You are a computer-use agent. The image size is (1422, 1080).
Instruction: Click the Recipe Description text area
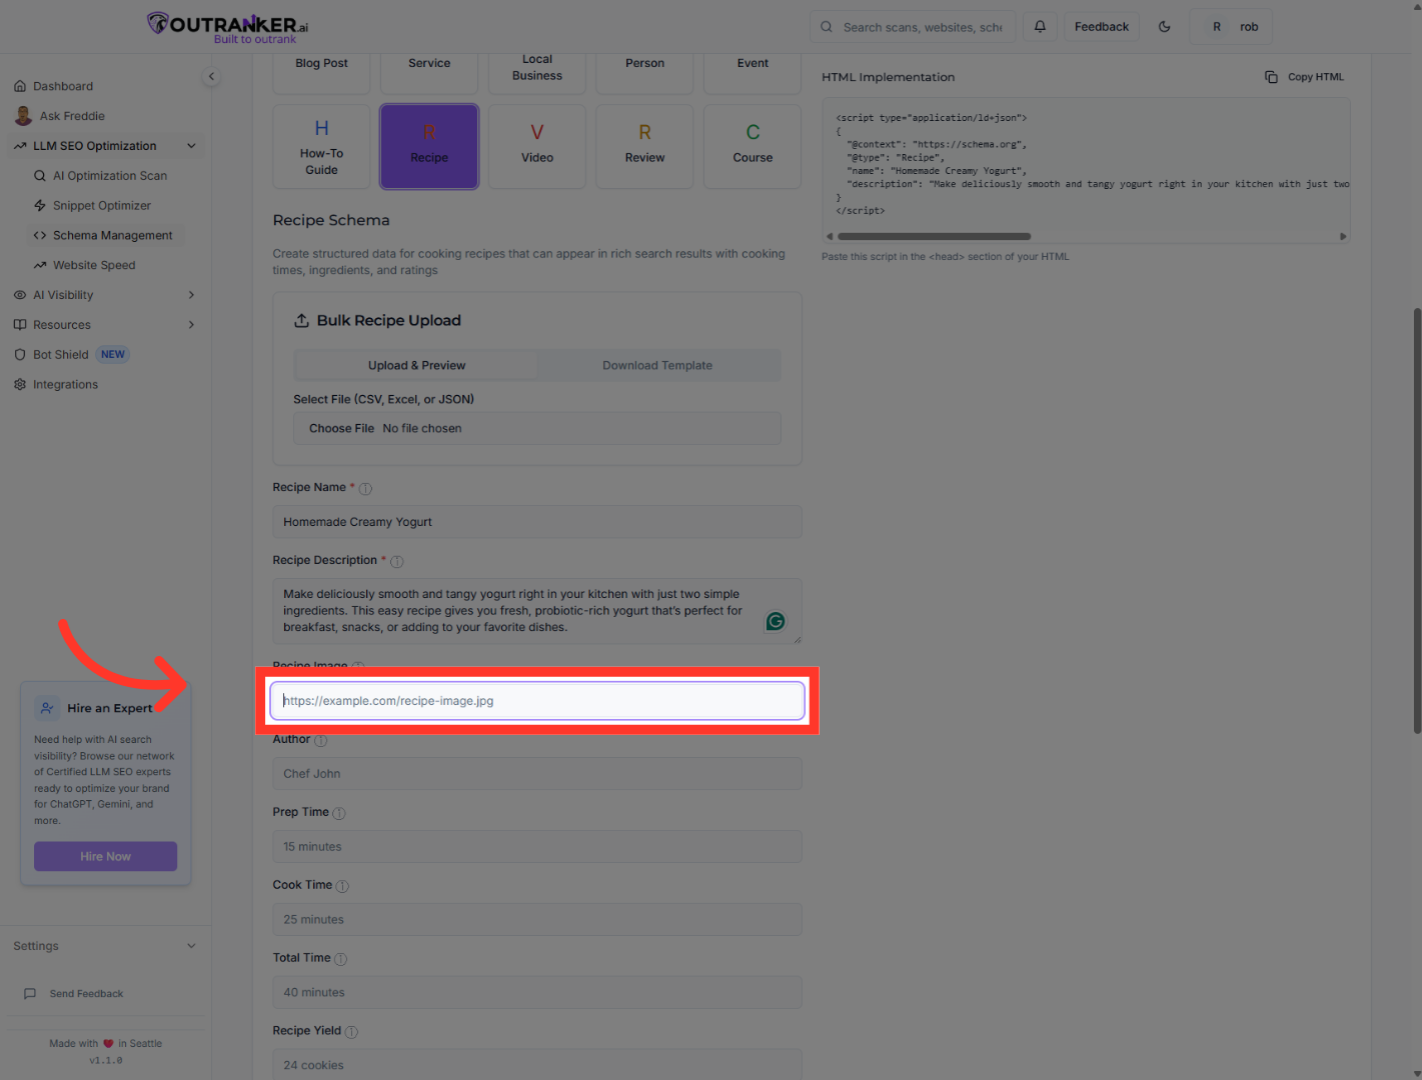537,611
